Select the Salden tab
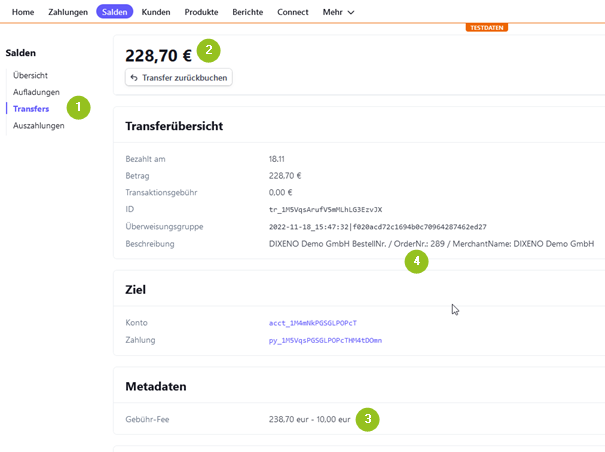Screen dimensions: 605x452 [115, 12]
